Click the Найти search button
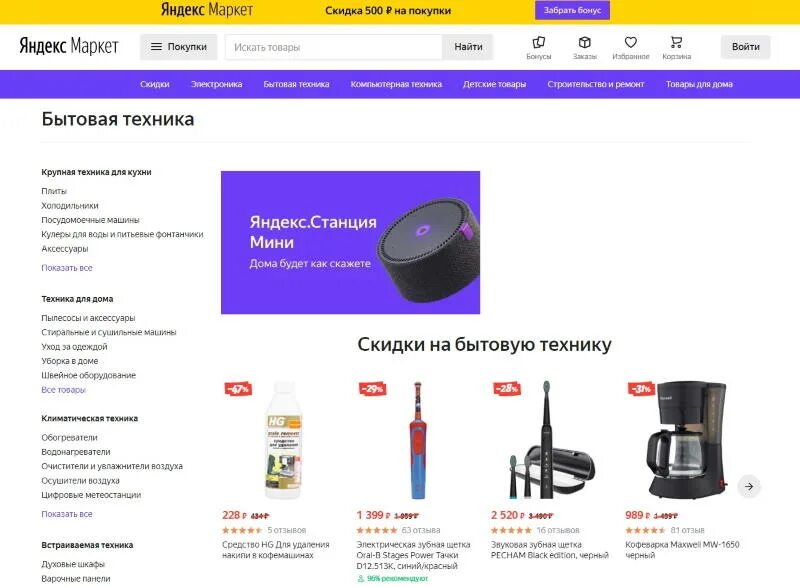The height and width of the screenshot is (587, 800). pos(468,47)
